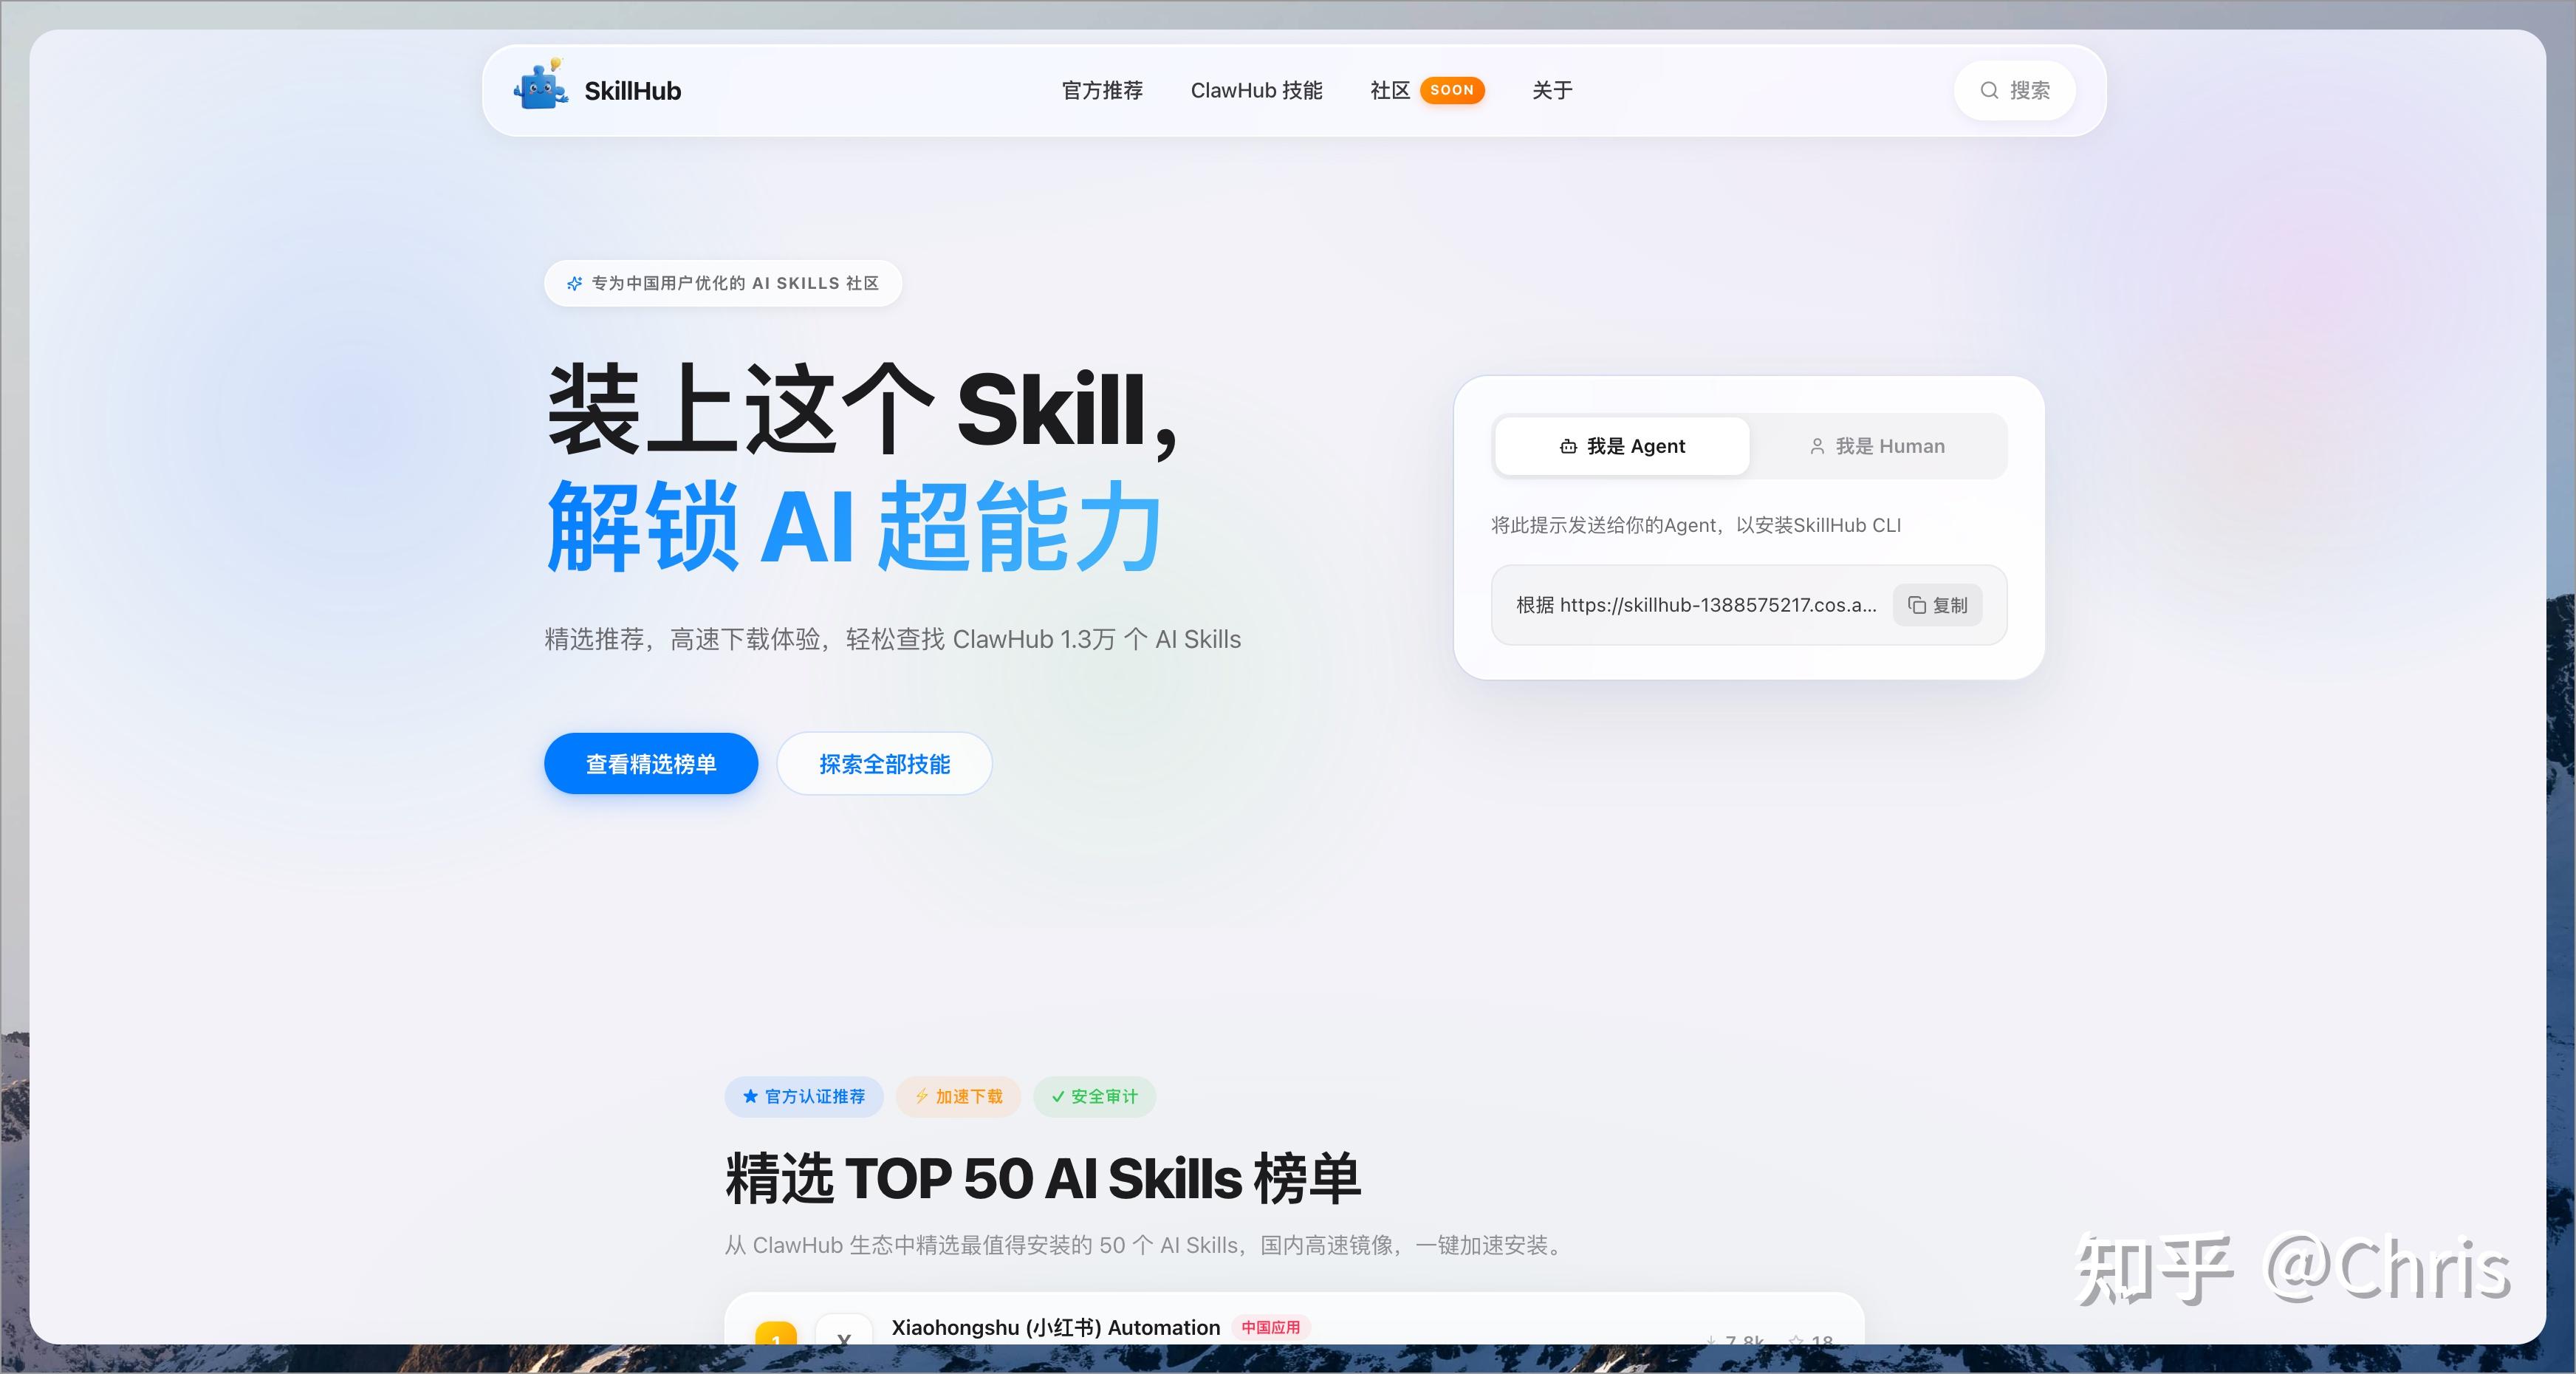Click the 精选 TOP 50 AI Skills 榜单 heading

coord(1042,1178)
